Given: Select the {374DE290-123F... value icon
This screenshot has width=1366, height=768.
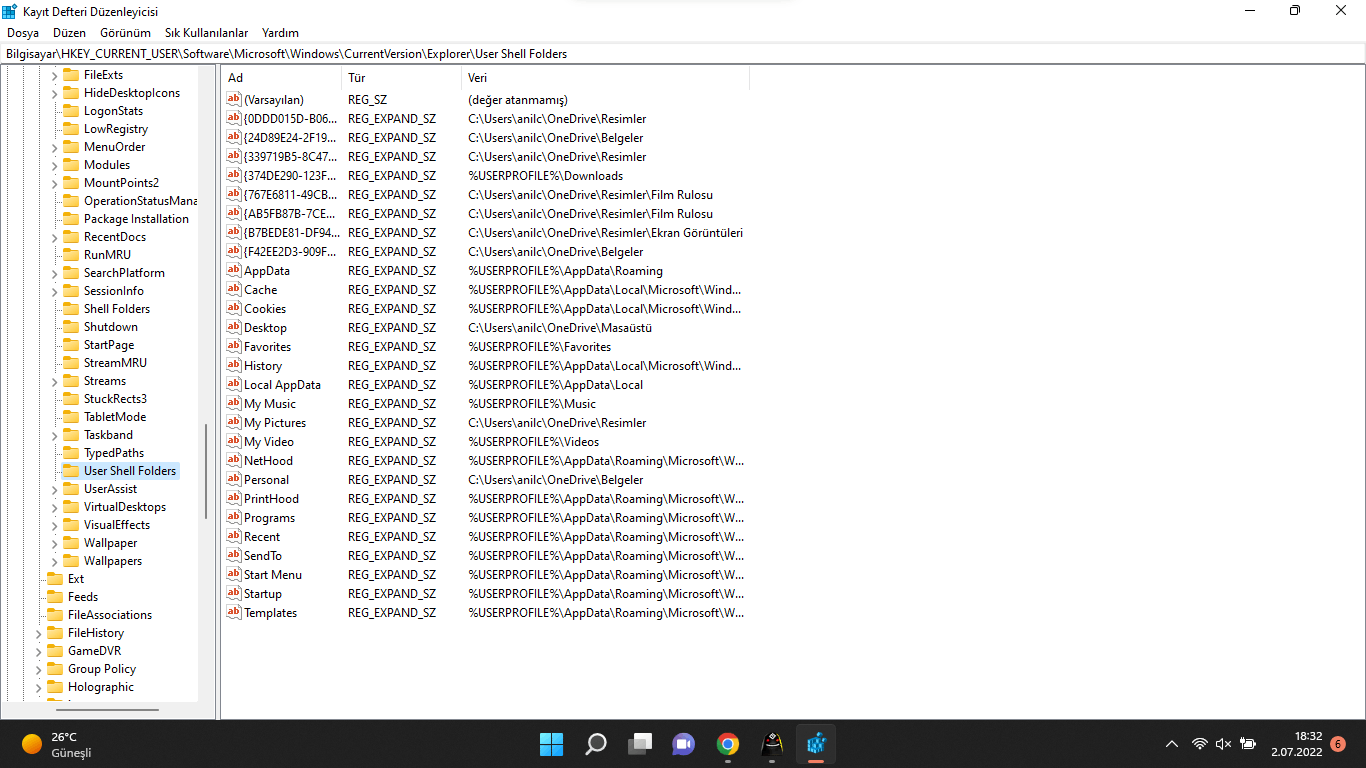Looking at the screenshot, I should click(234, 175).
